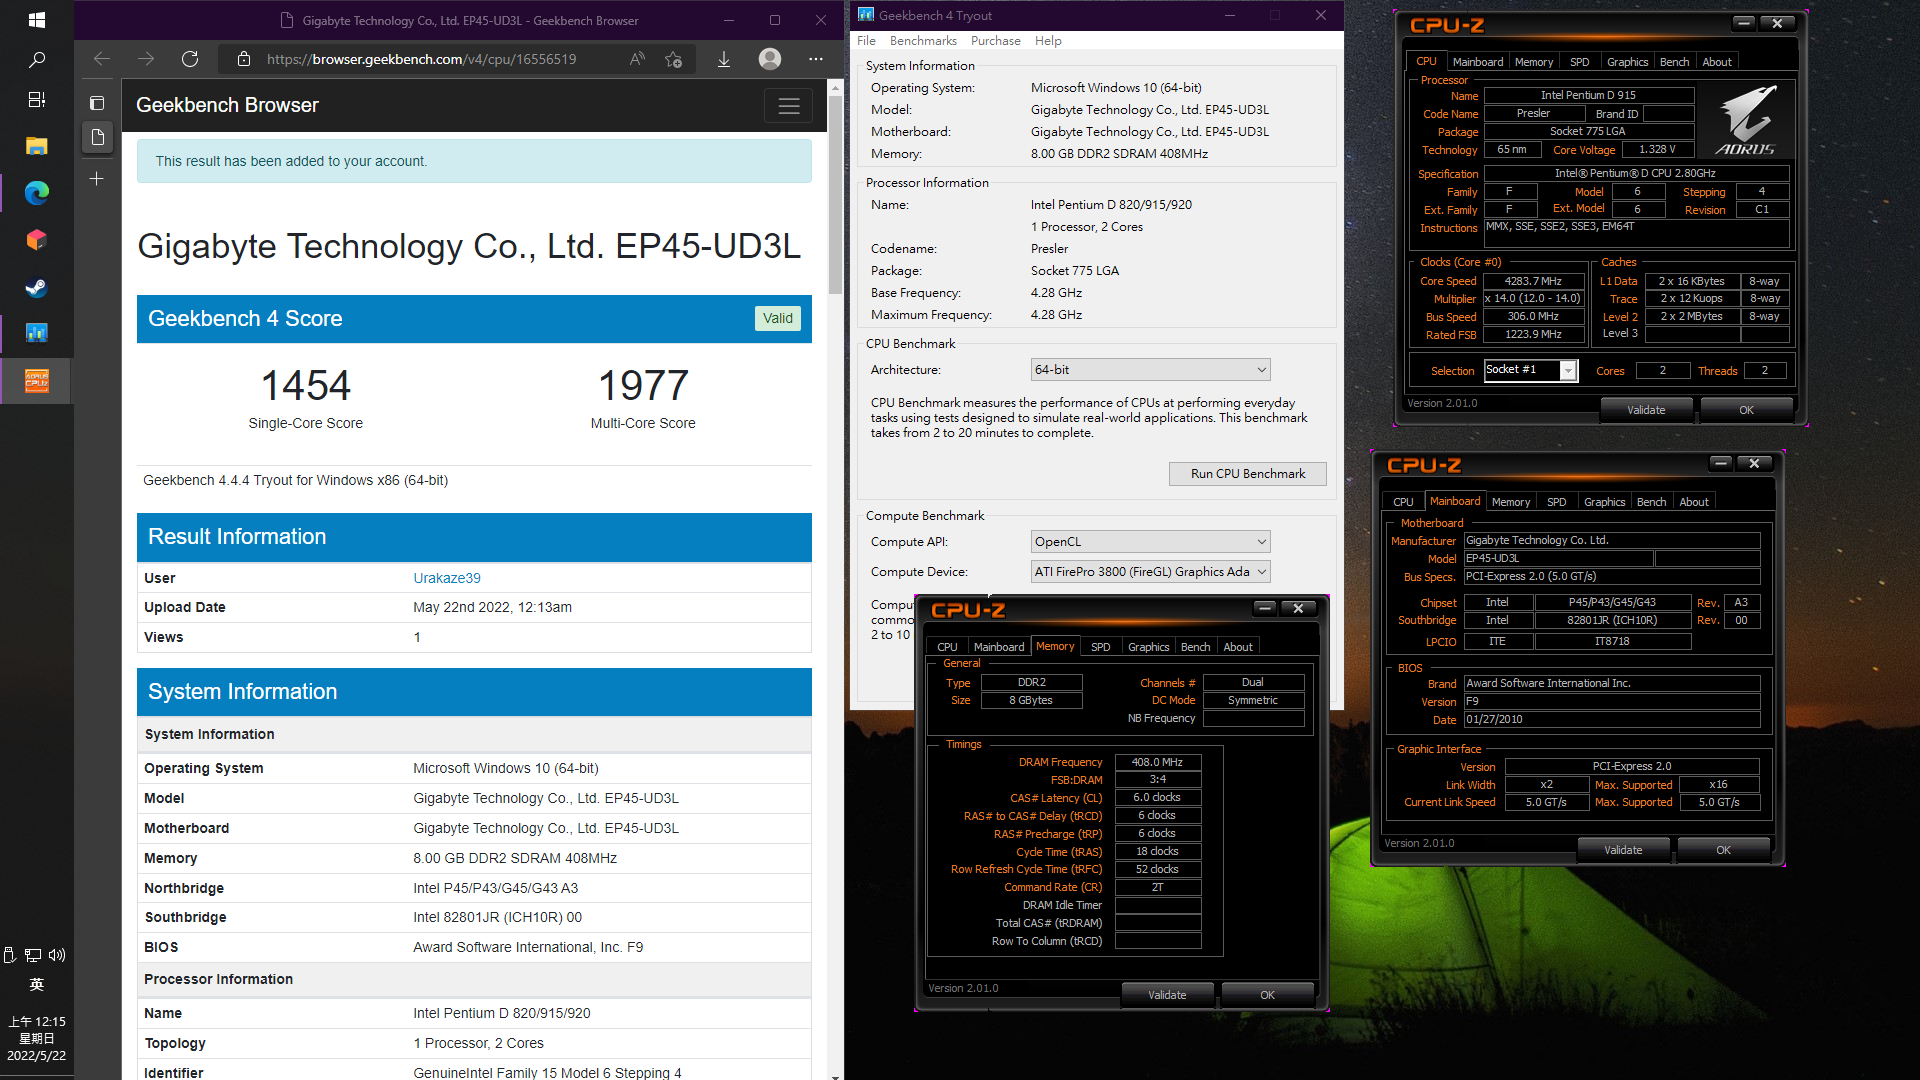Click the browser back arrow
This screenshot has height=1080, width=1920.
point(101,59)
